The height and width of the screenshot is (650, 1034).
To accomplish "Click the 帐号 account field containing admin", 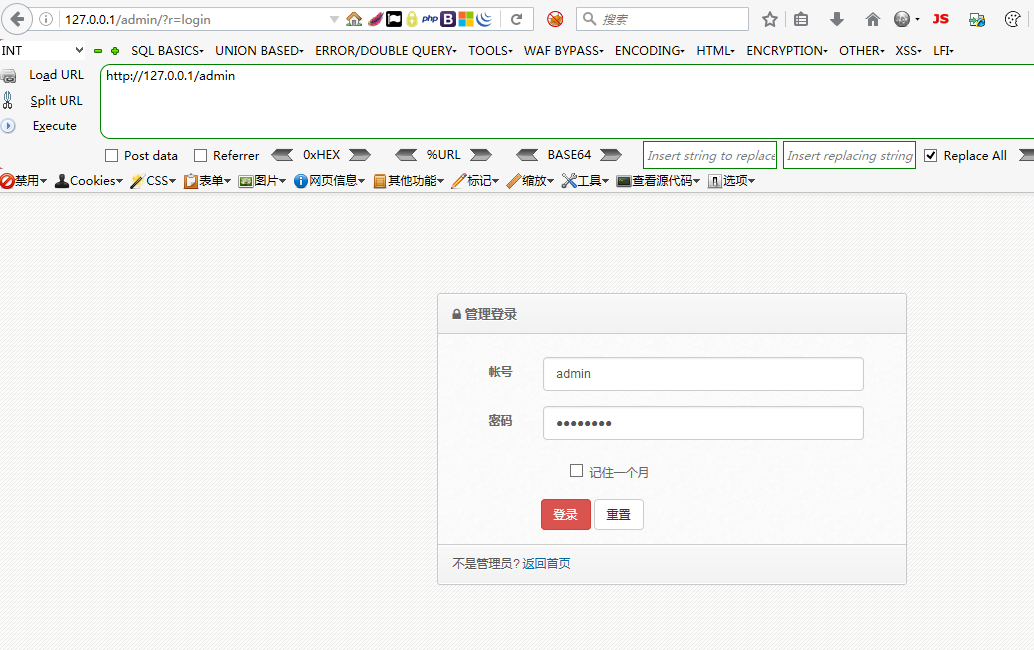I will (703, 374).
